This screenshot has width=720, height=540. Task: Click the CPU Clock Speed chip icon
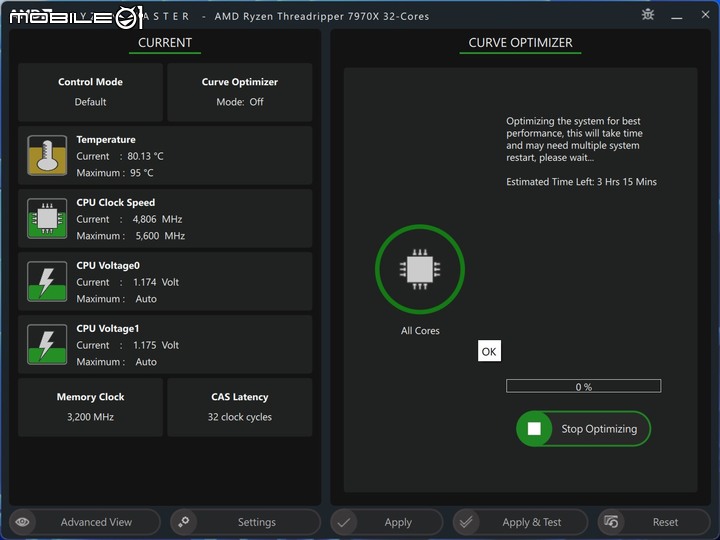pos(47,218)
